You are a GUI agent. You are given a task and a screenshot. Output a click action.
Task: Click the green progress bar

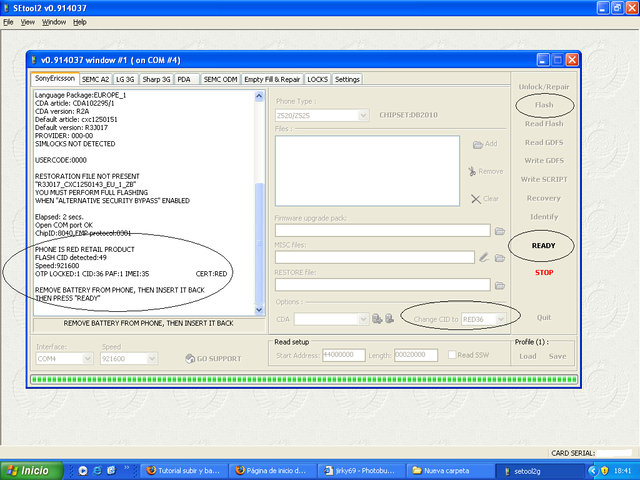click(304, 380)
